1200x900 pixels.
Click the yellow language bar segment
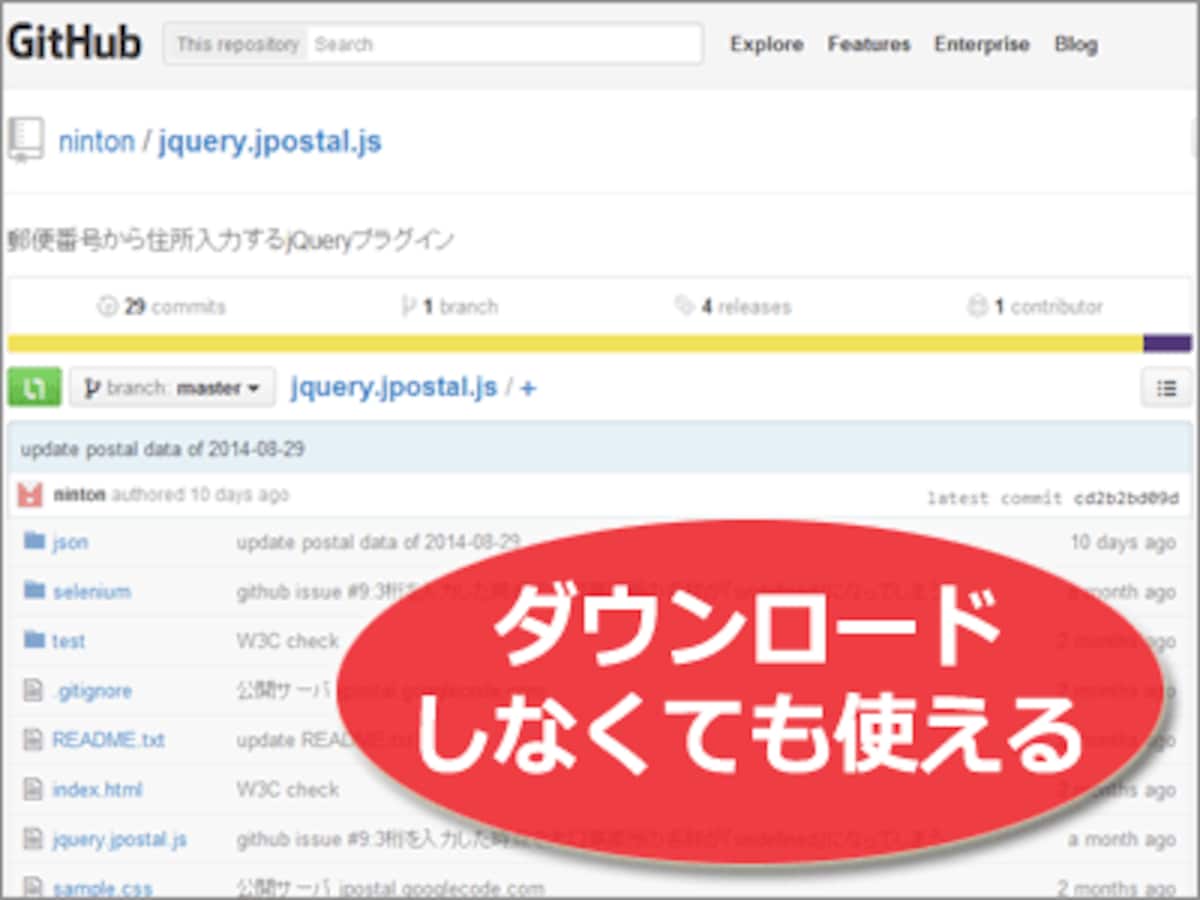pyautogui.click(x=575, y=343)
